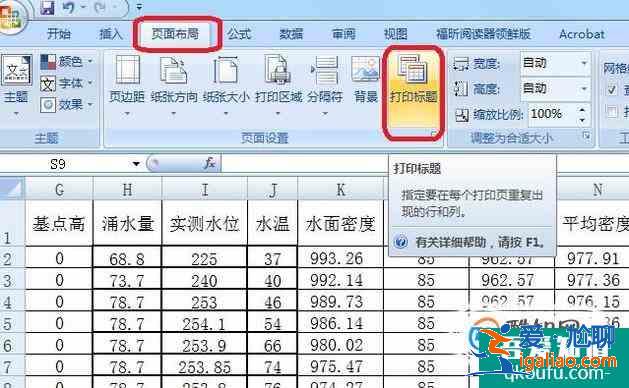Open Scale to Fit dialog launcher
The width and height of the screenshot is (629, 388).
[x=587, y=136]
